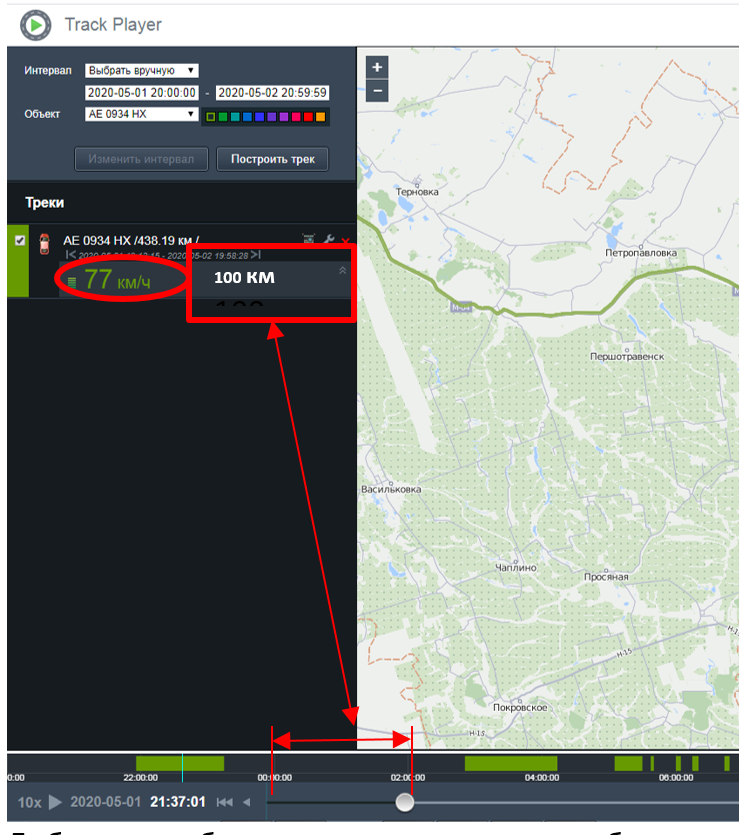Collapse the track info with the double chevron
Screen dimensions: 751x835
point(342,270)
